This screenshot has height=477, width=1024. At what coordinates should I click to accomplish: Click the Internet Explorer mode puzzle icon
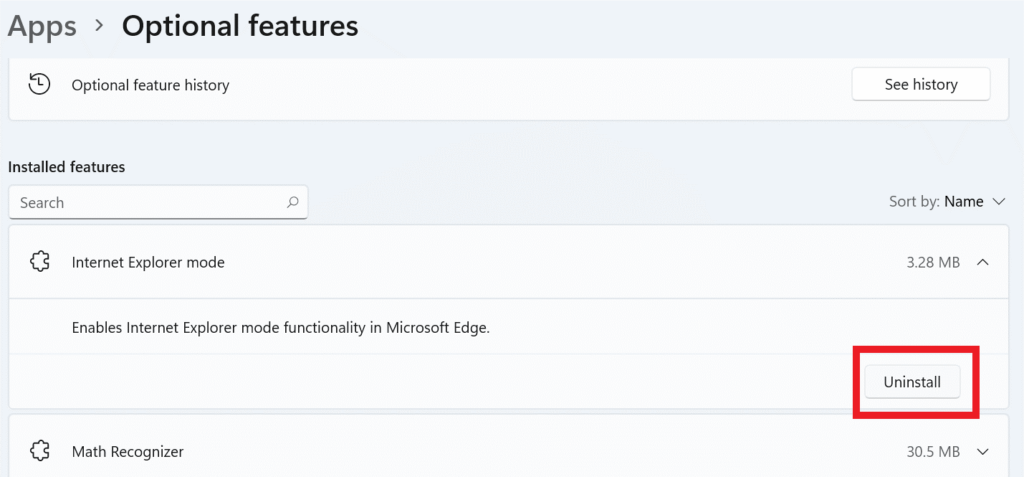(39, 262)
